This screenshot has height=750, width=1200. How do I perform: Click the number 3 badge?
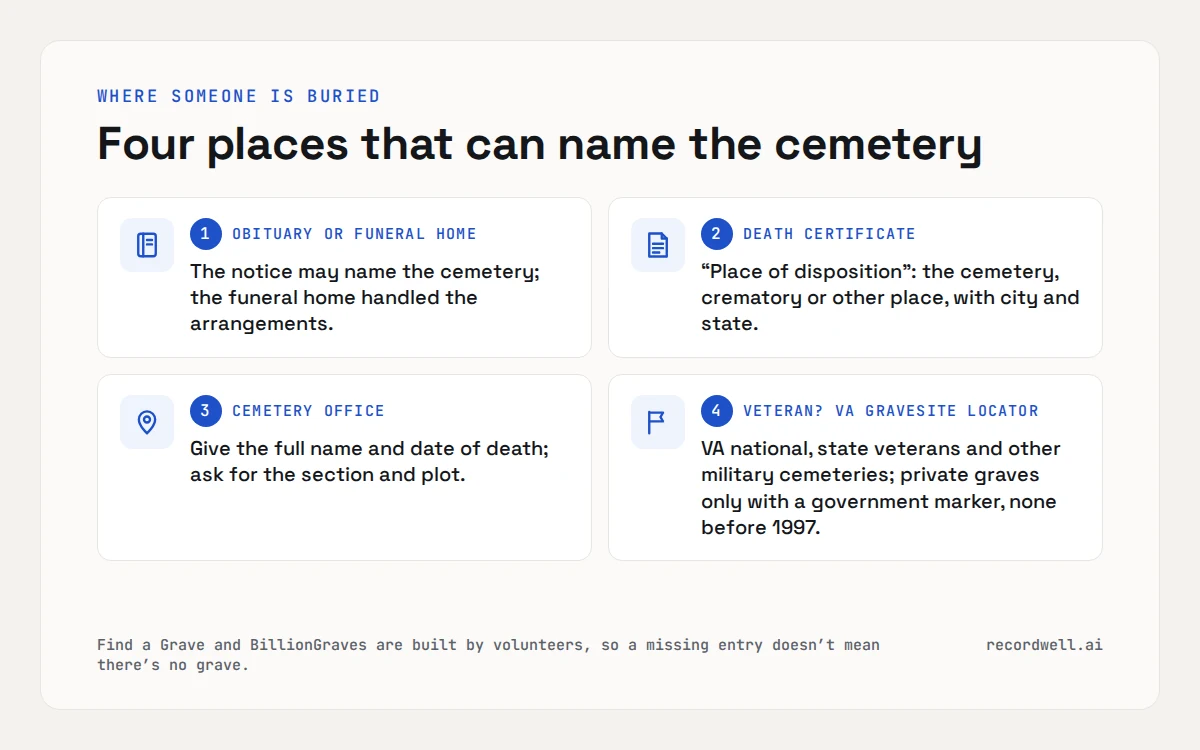(206, 411)
